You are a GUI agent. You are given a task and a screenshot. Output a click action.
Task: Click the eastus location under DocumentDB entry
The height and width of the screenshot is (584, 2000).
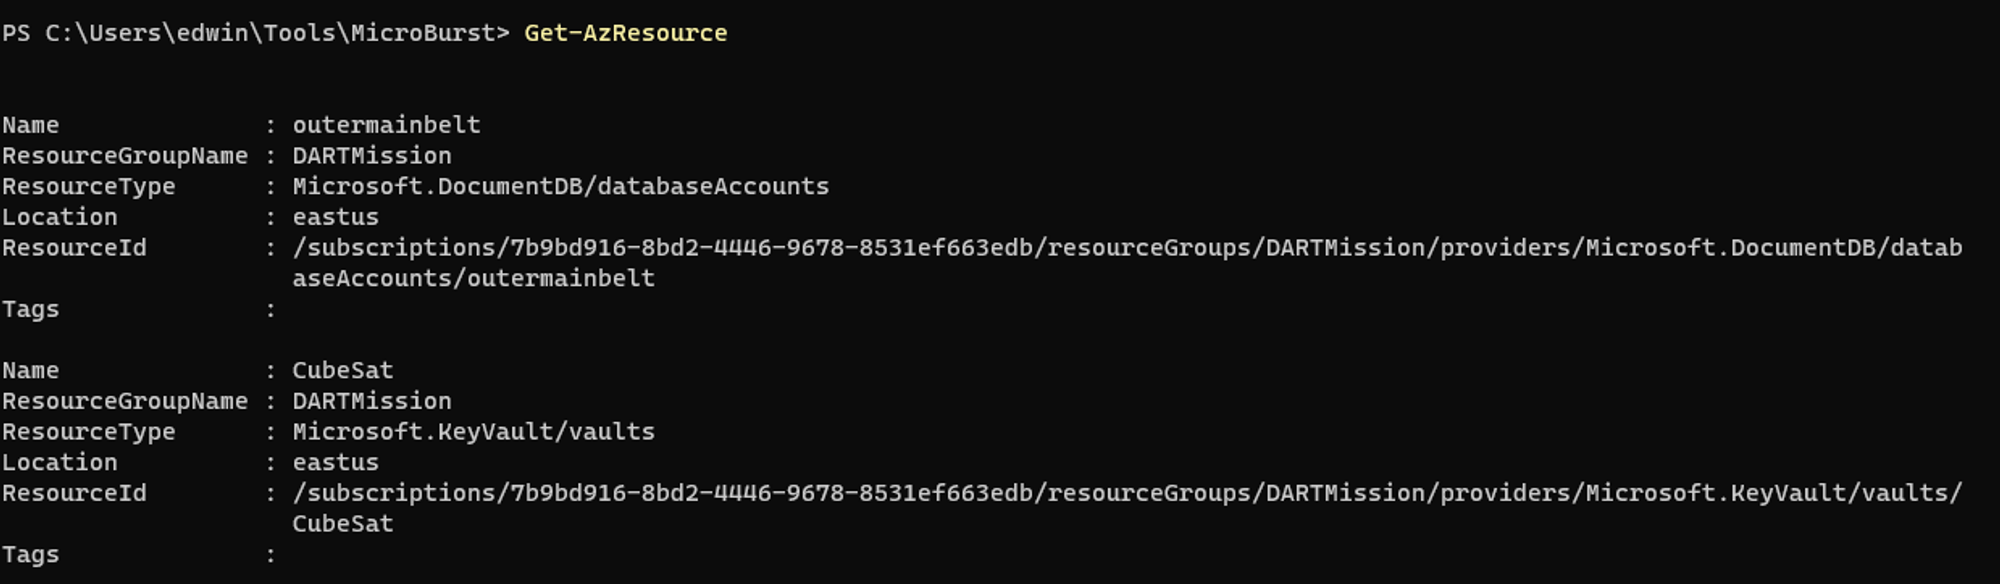335,217
